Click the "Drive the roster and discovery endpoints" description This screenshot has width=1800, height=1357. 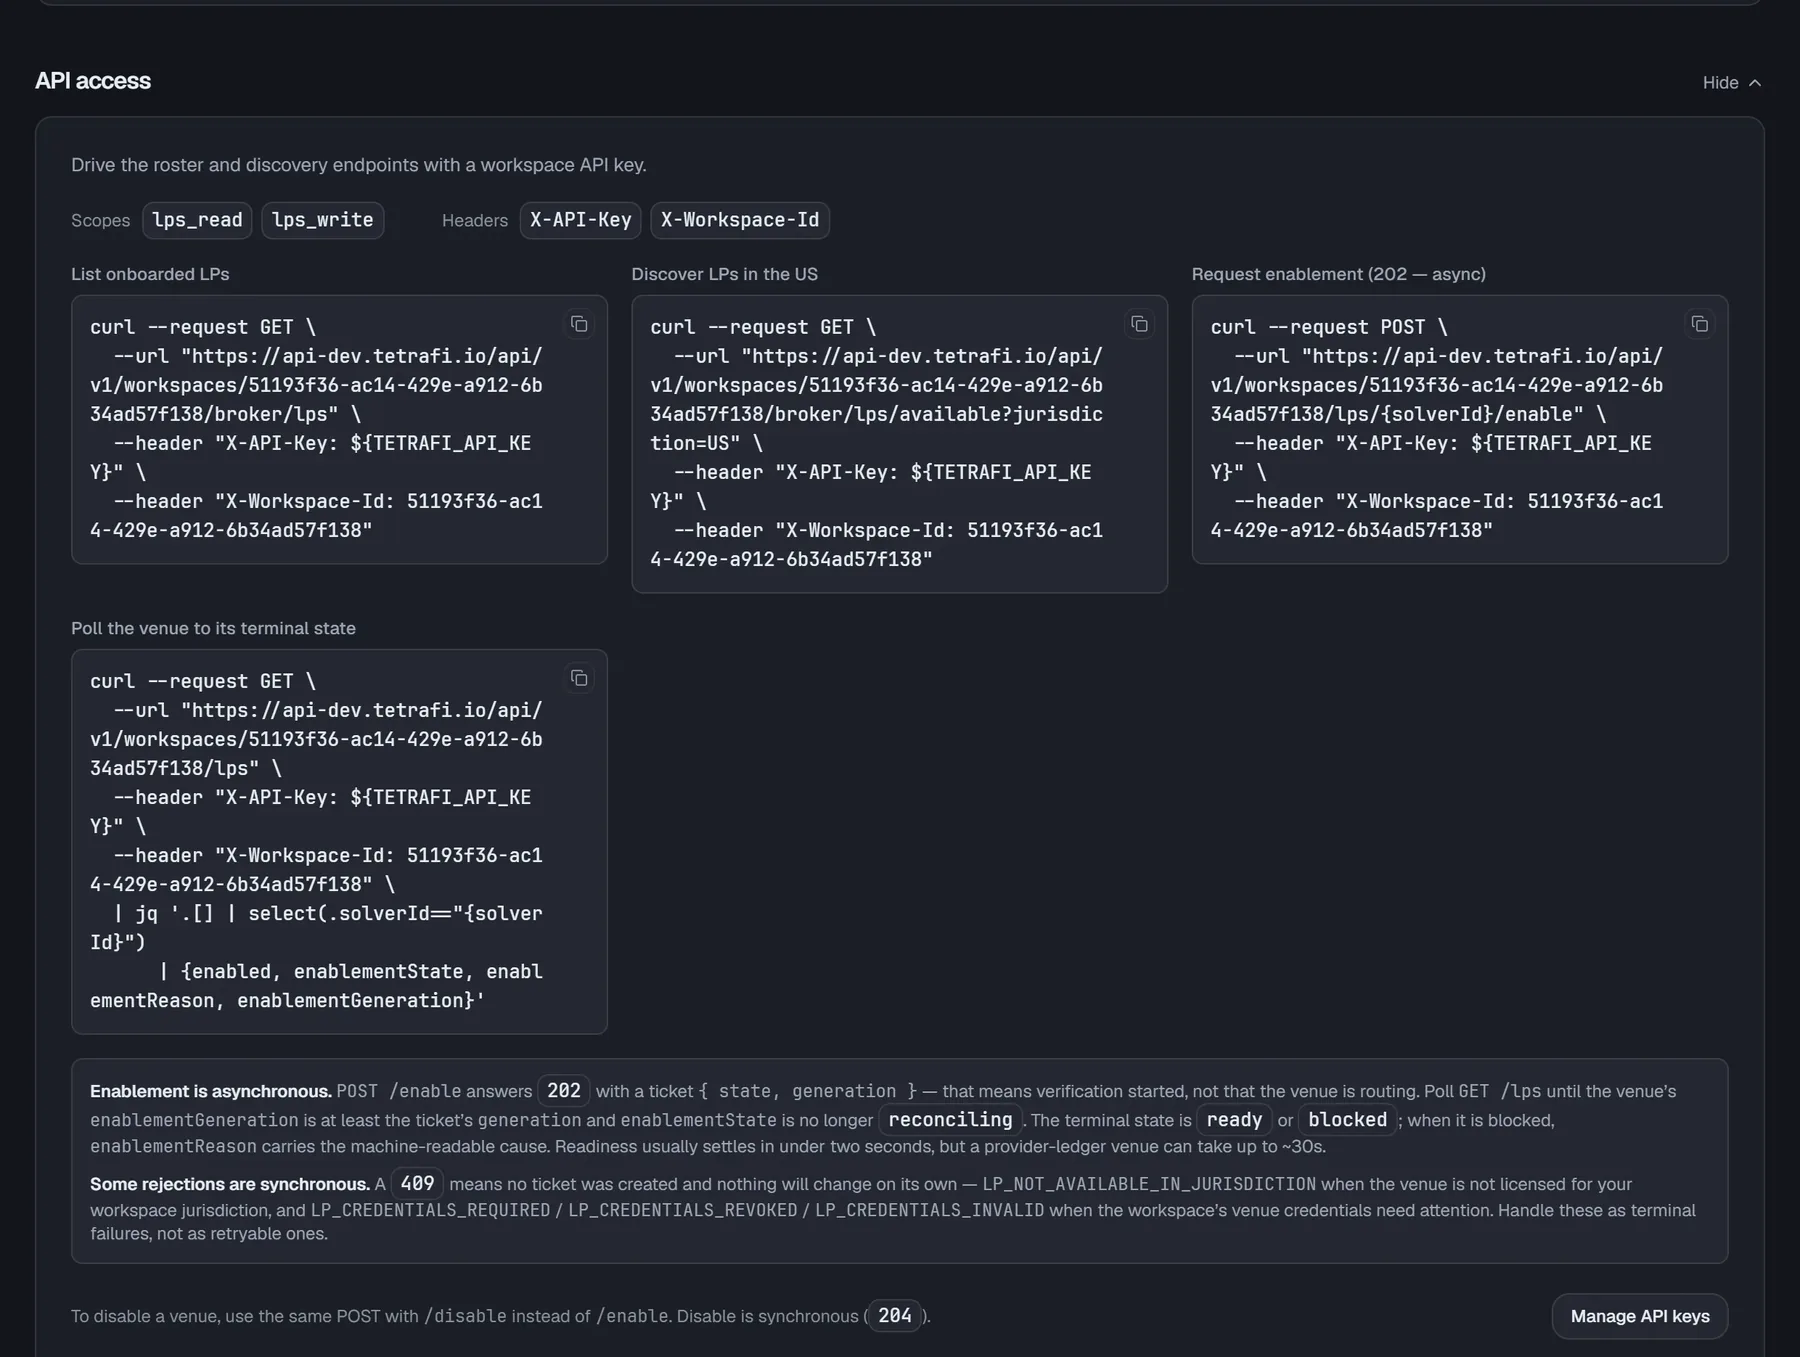[358, 165]
